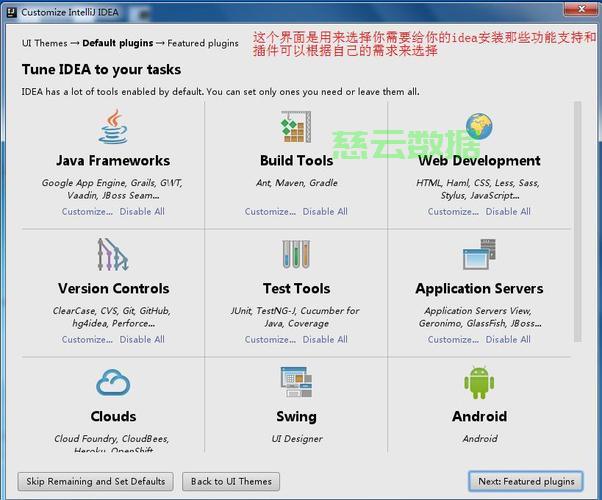
Task: Click the Java Frameworks heading
Action: tap(113, 161)
